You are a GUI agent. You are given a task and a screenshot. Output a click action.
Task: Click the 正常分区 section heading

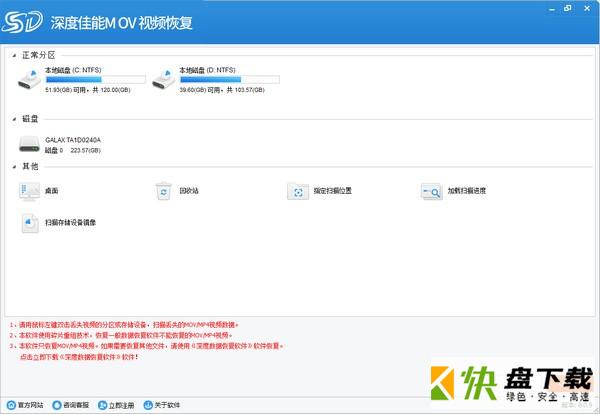click(x=39, y=55)
